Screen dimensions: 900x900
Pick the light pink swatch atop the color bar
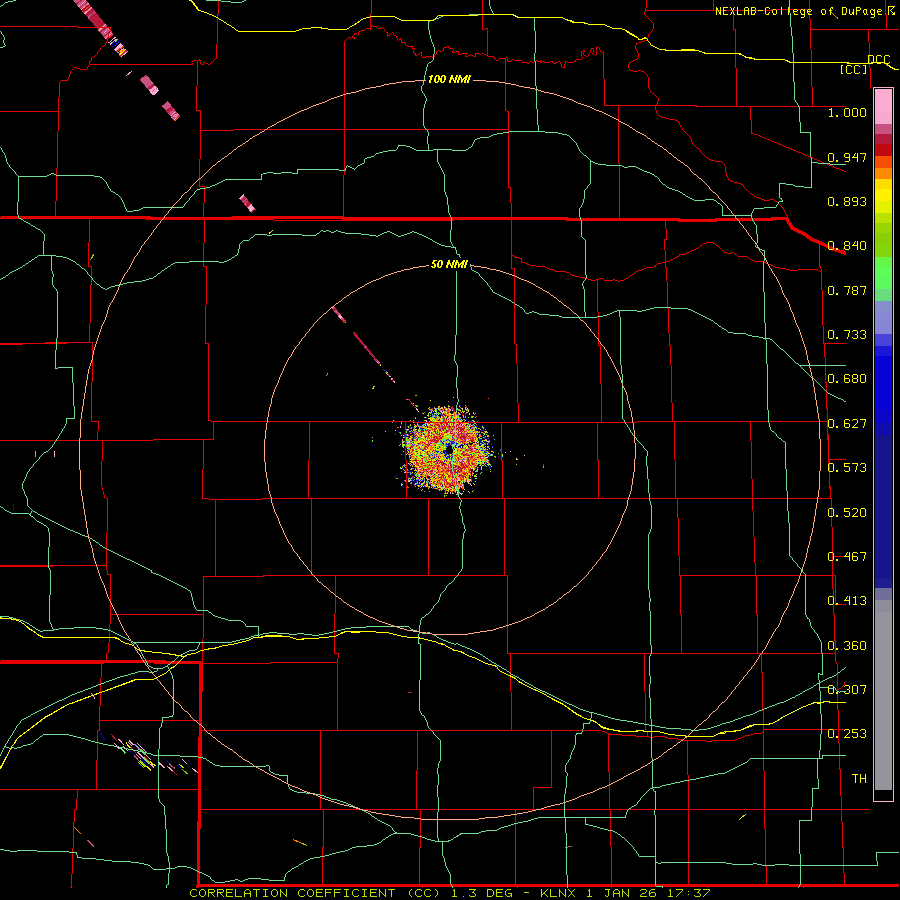tap(883, 107)
